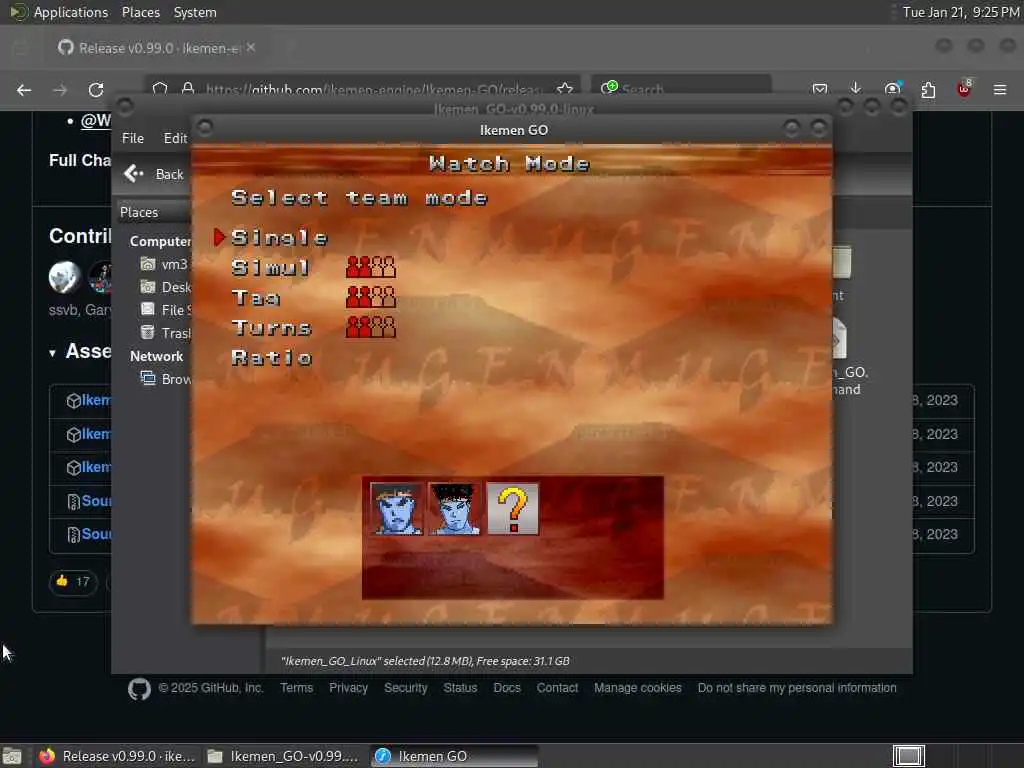Open Firefox extensions puzzle icon
The image size is (1024, 768).
point(928,89)
